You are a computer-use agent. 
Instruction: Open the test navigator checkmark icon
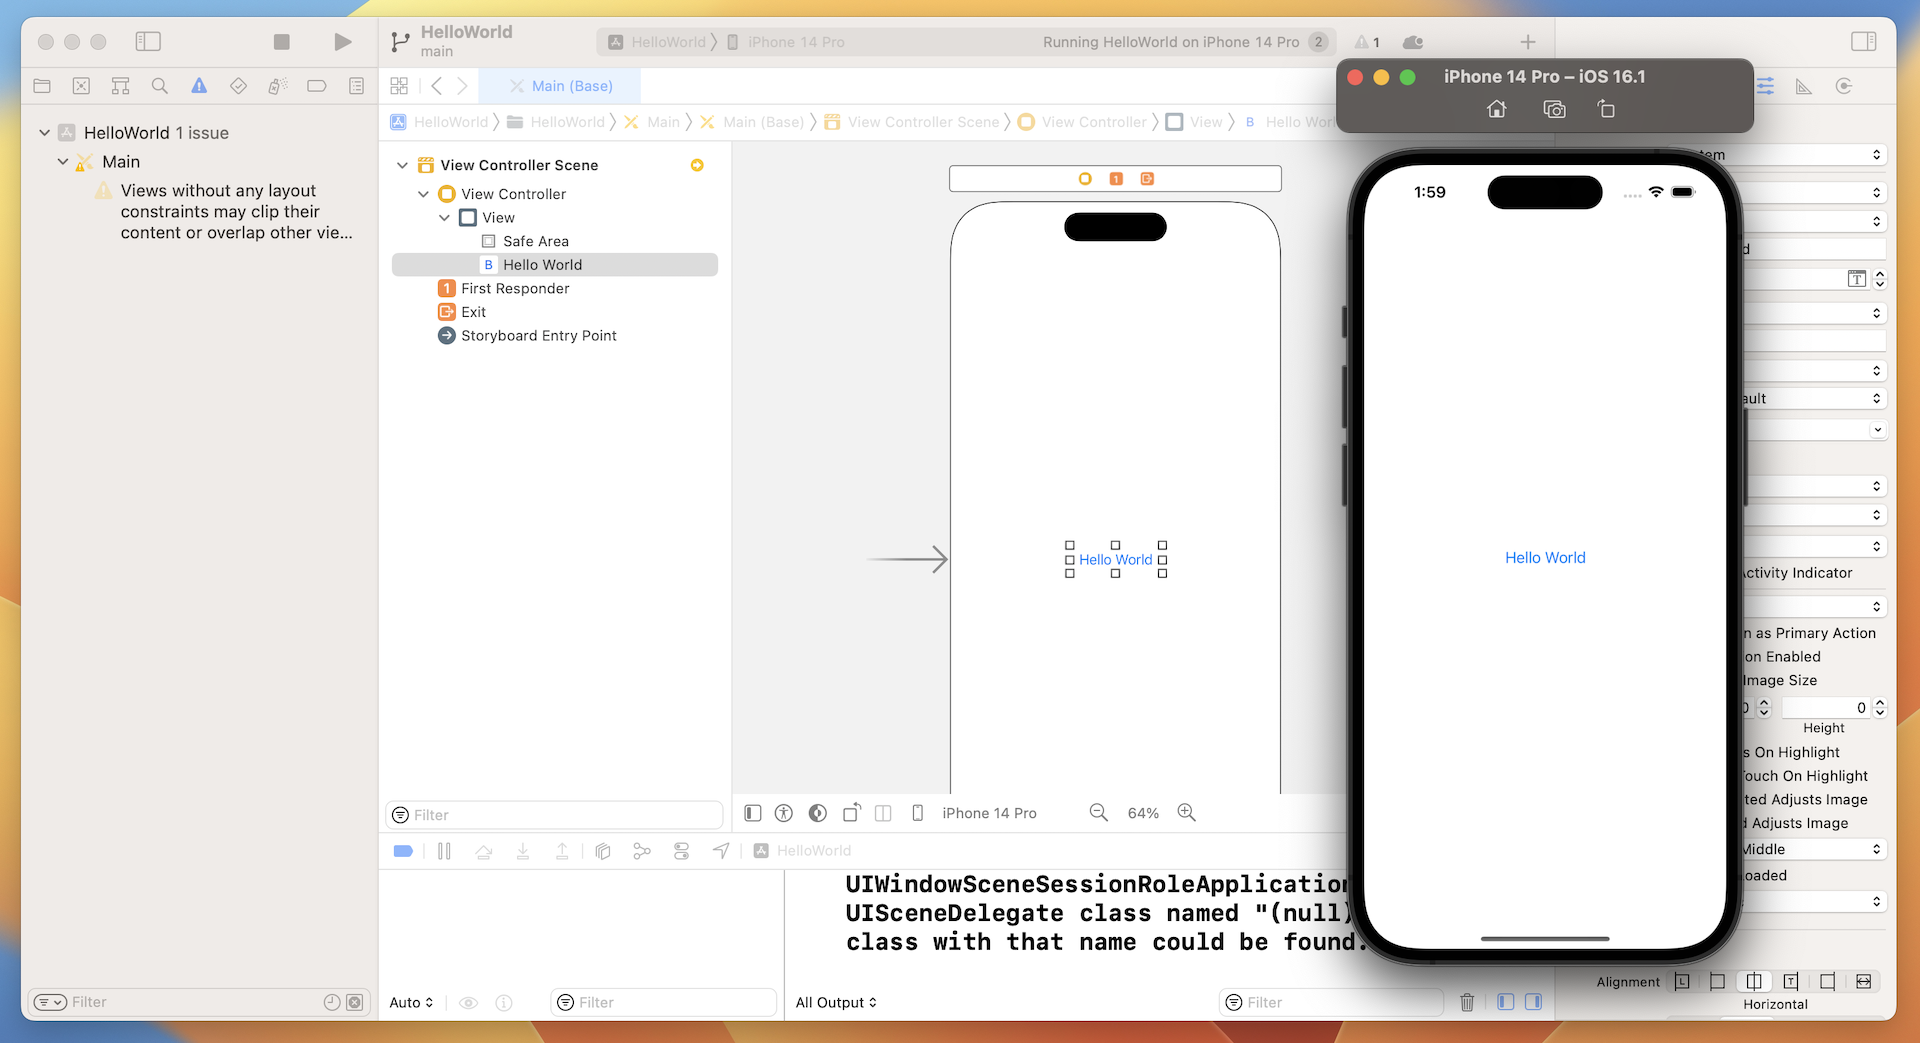pyautogui.click(x=238, y=86)
